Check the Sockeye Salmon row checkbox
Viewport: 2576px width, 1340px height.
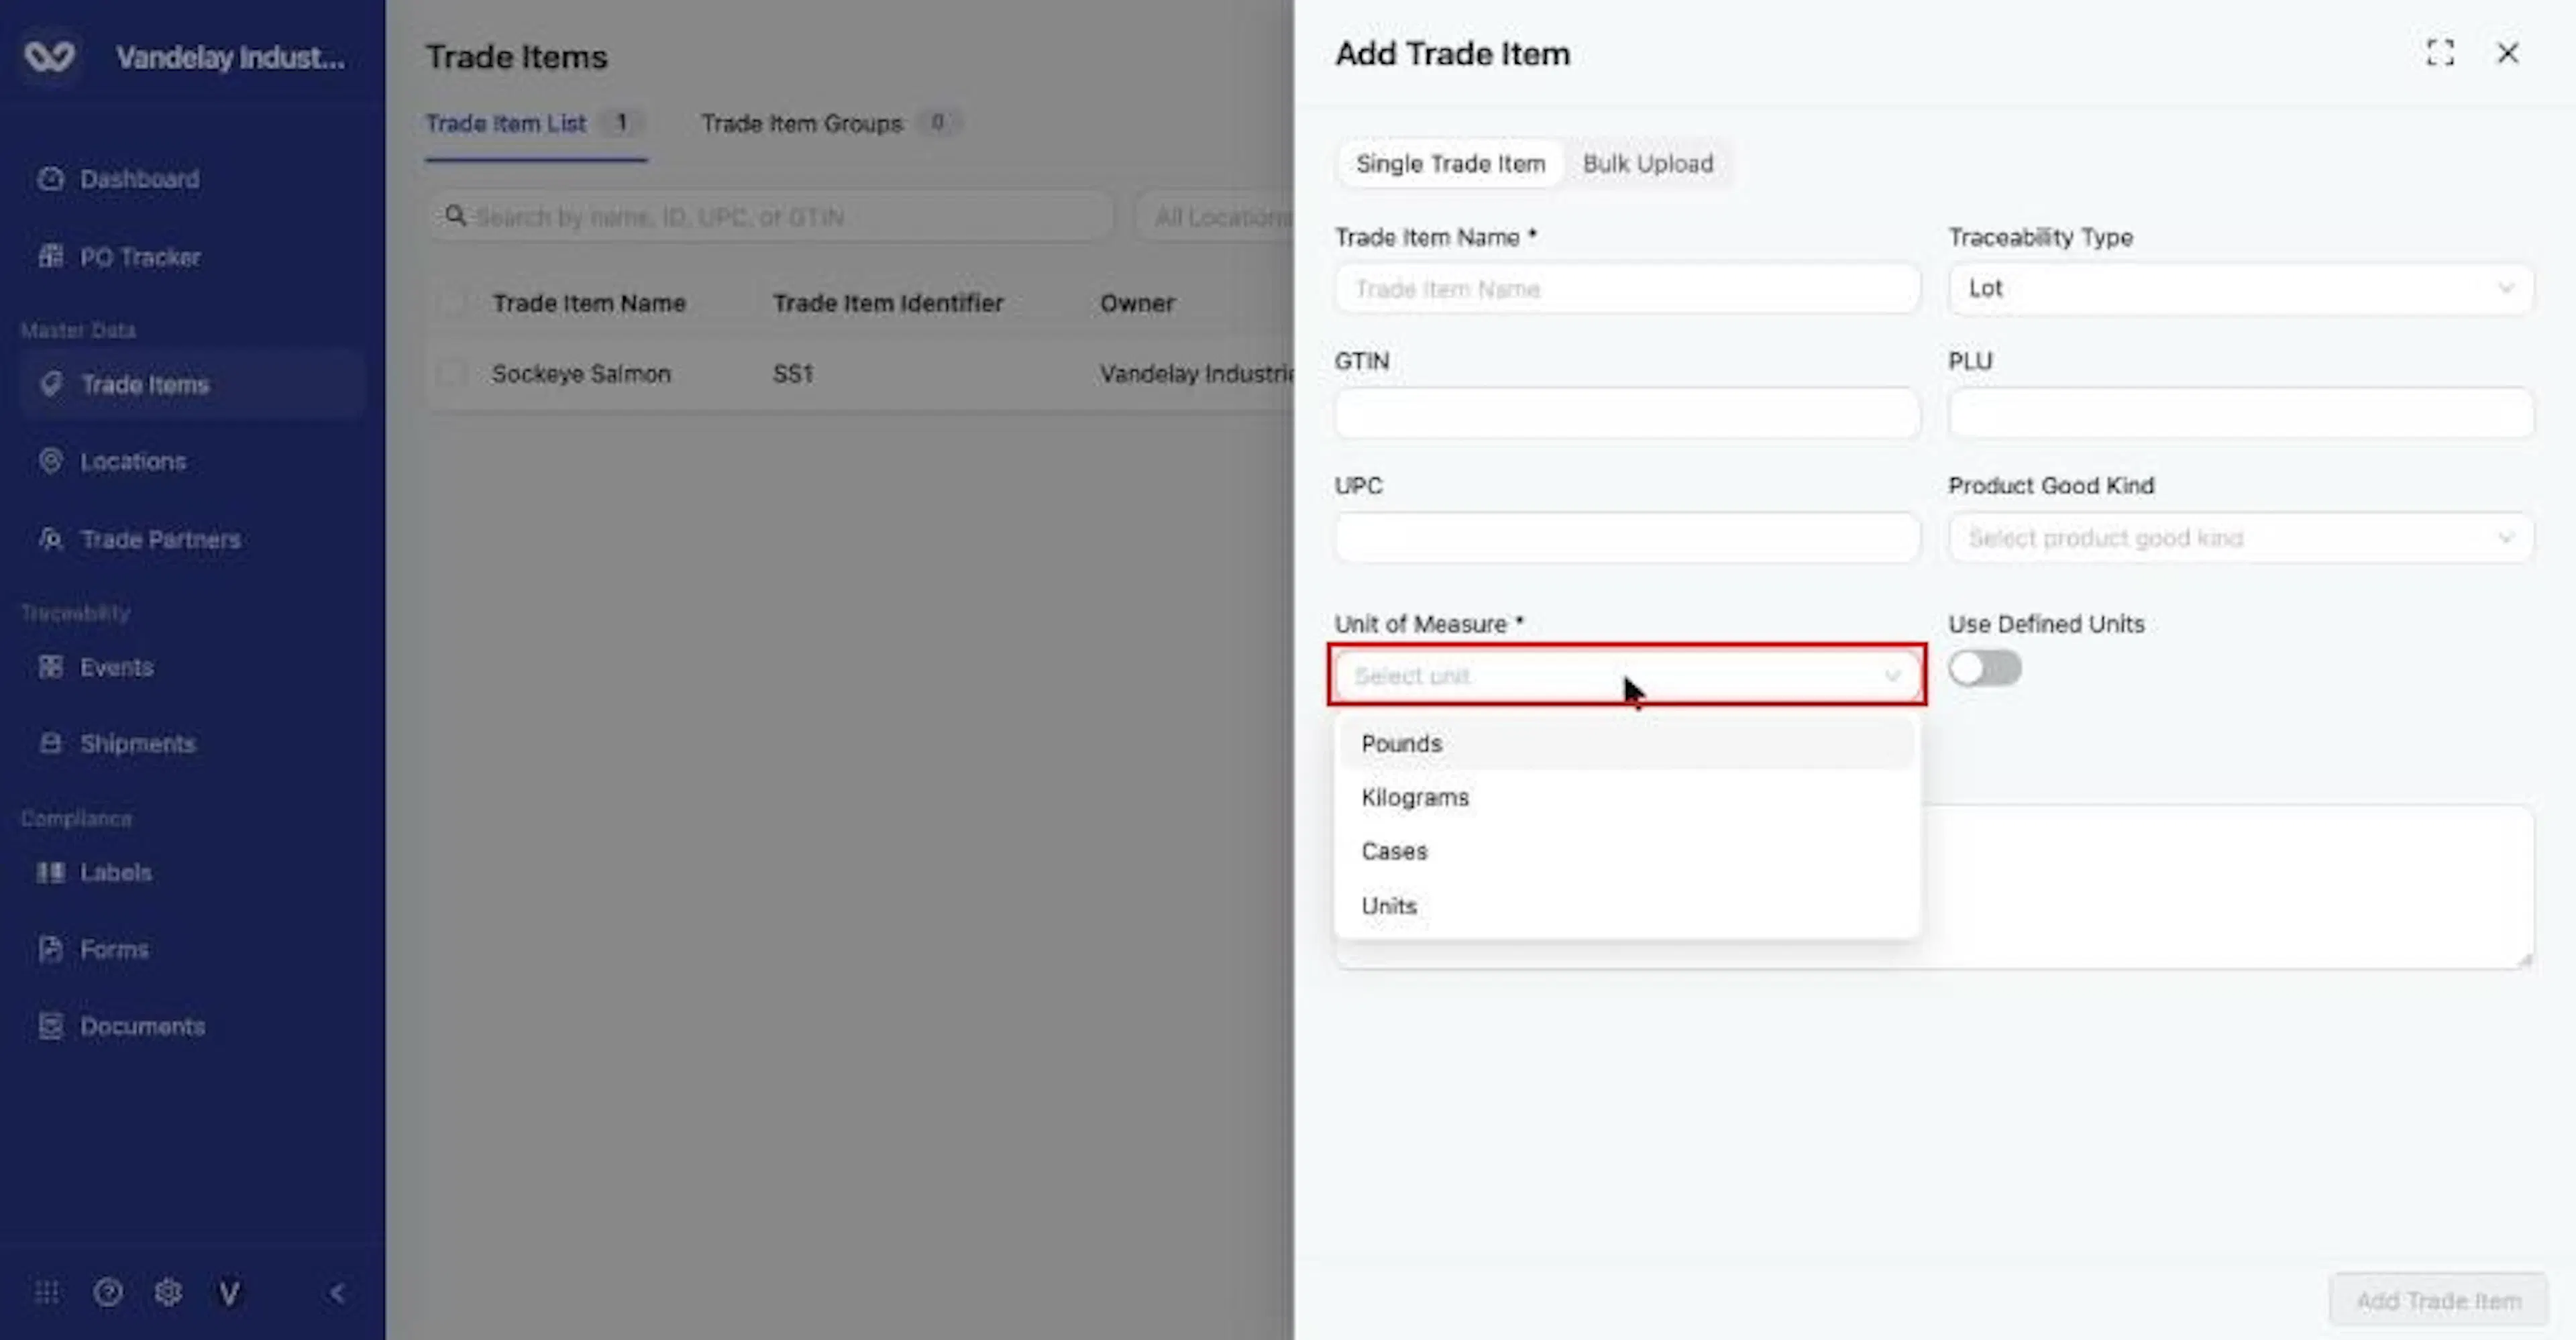pos(452,374)
